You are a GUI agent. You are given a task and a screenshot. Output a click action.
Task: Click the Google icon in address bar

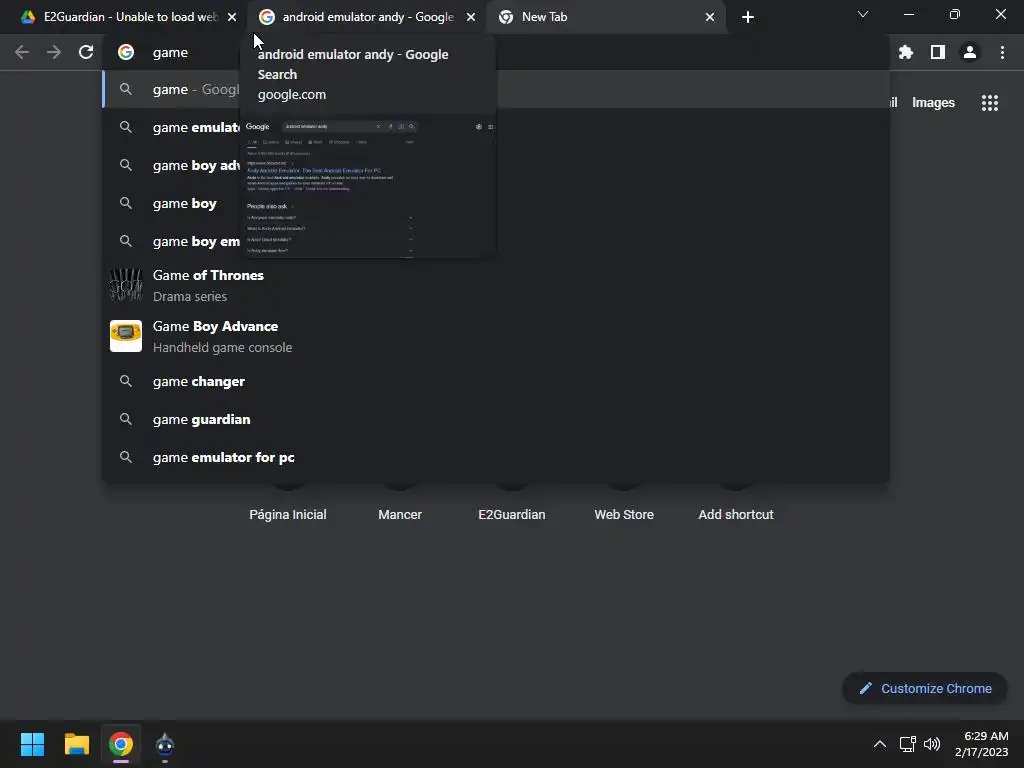point(126,52)
